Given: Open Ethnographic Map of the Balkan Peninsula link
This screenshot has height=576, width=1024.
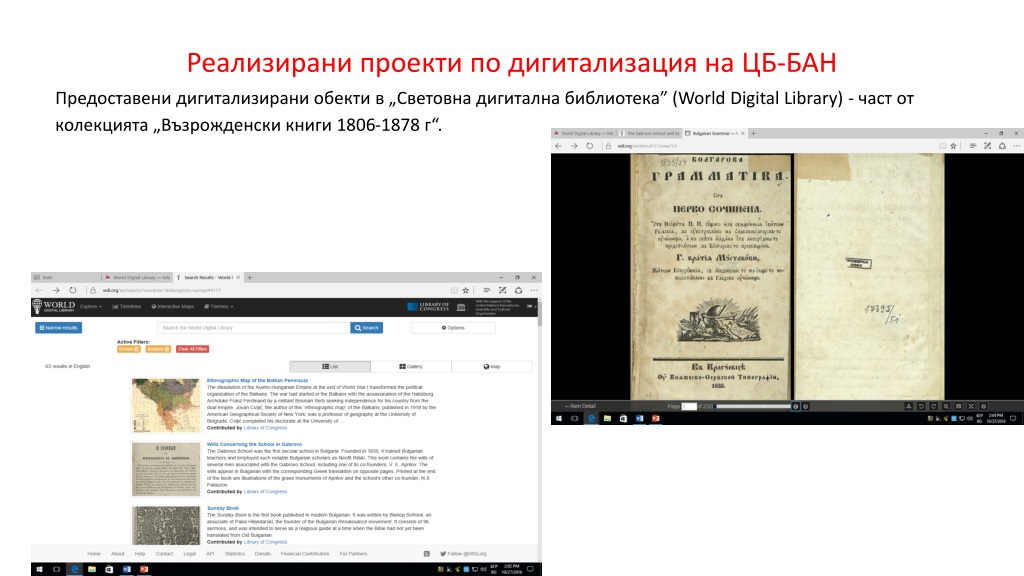Looking at the screenshot, I should (257, 380).
